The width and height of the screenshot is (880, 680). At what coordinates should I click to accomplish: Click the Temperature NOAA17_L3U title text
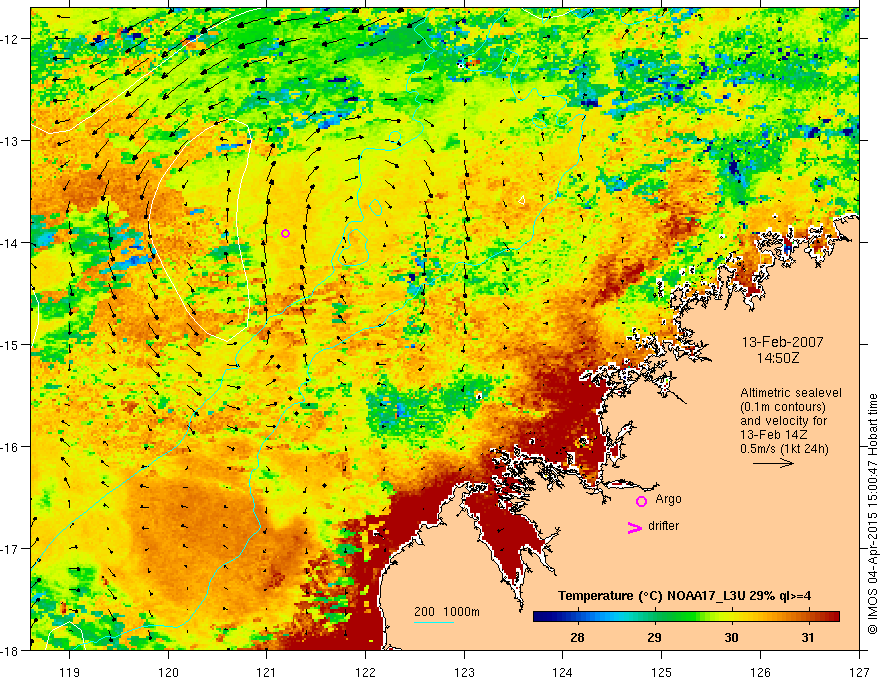[x=684, y=596]
